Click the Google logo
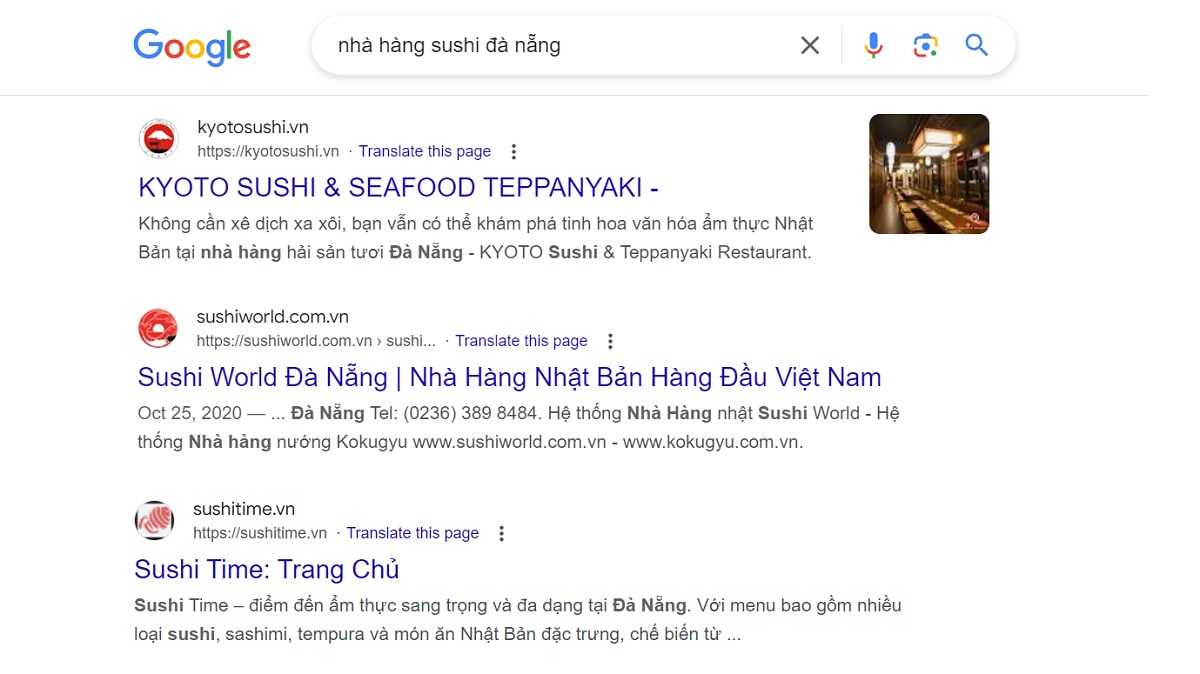This screenshot has width=1200, height=674. coord(192,46)
